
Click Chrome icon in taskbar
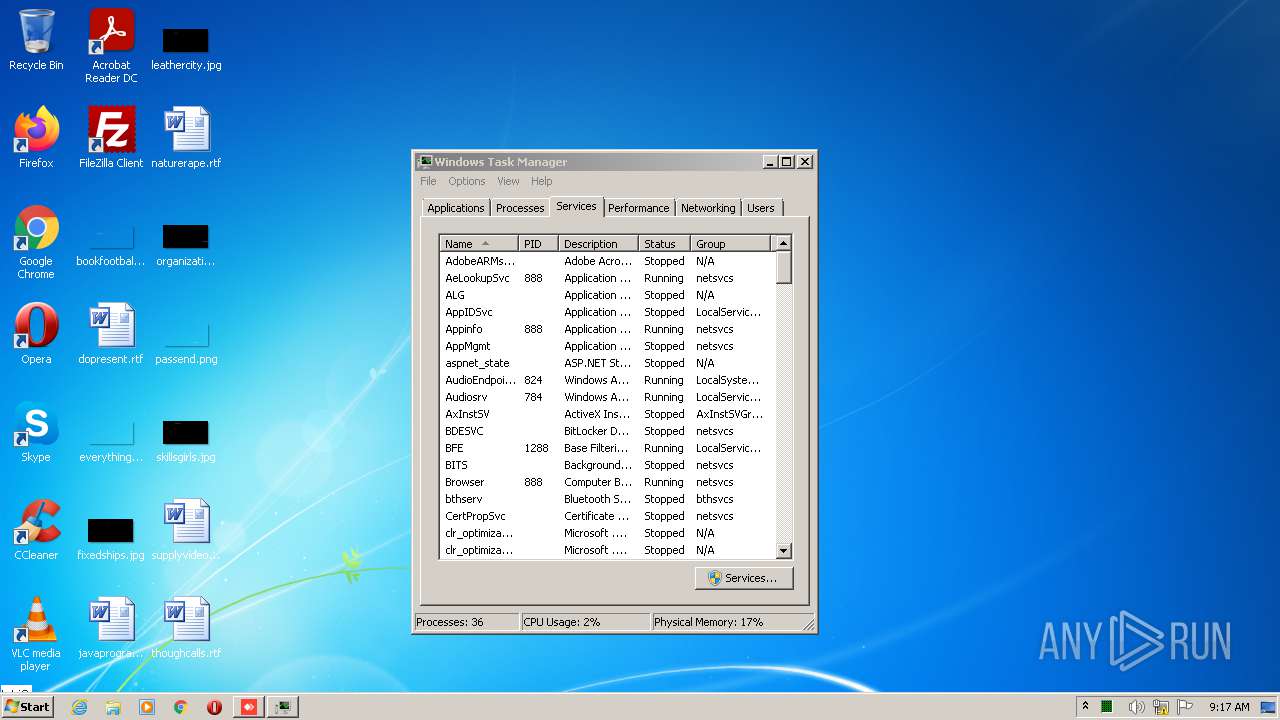(x=181, y=707)
